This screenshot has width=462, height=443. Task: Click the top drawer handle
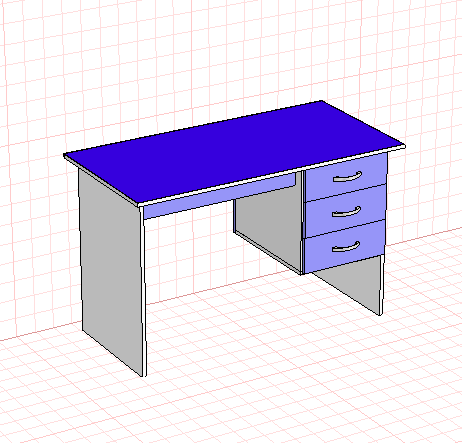pos(347,177)
